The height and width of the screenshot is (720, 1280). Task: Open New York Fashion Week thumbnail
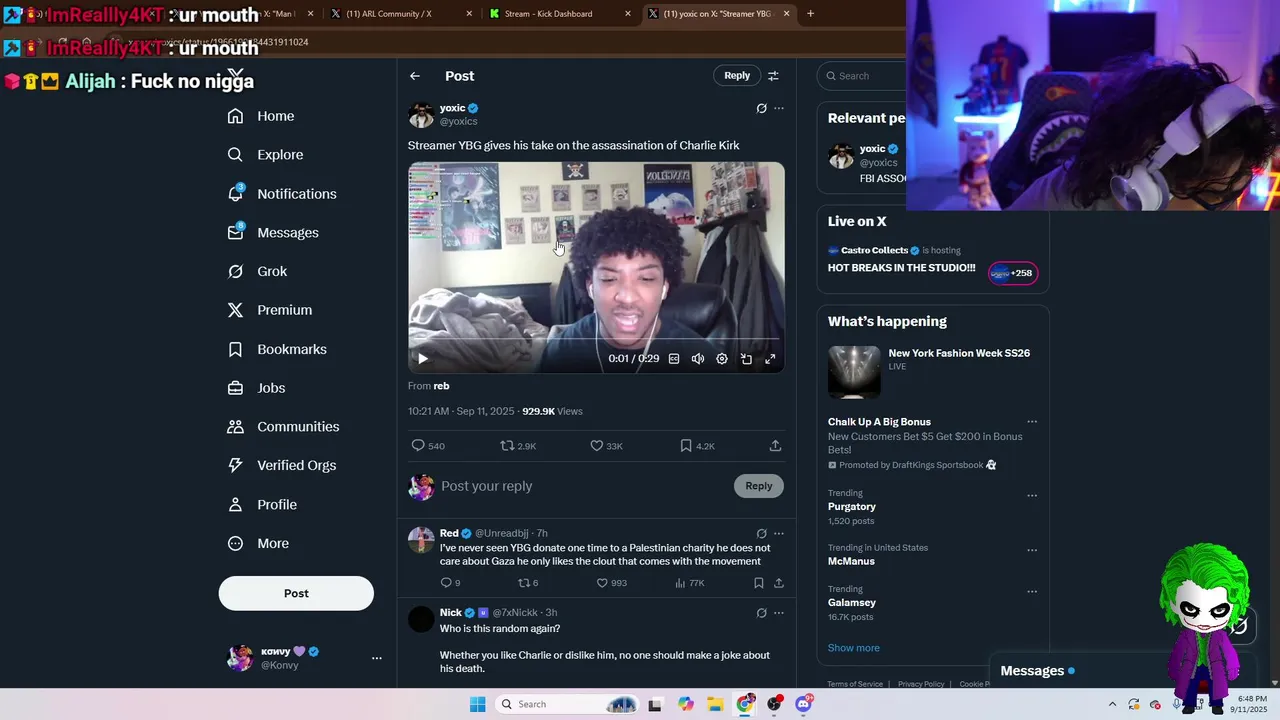tap(854, 372)
